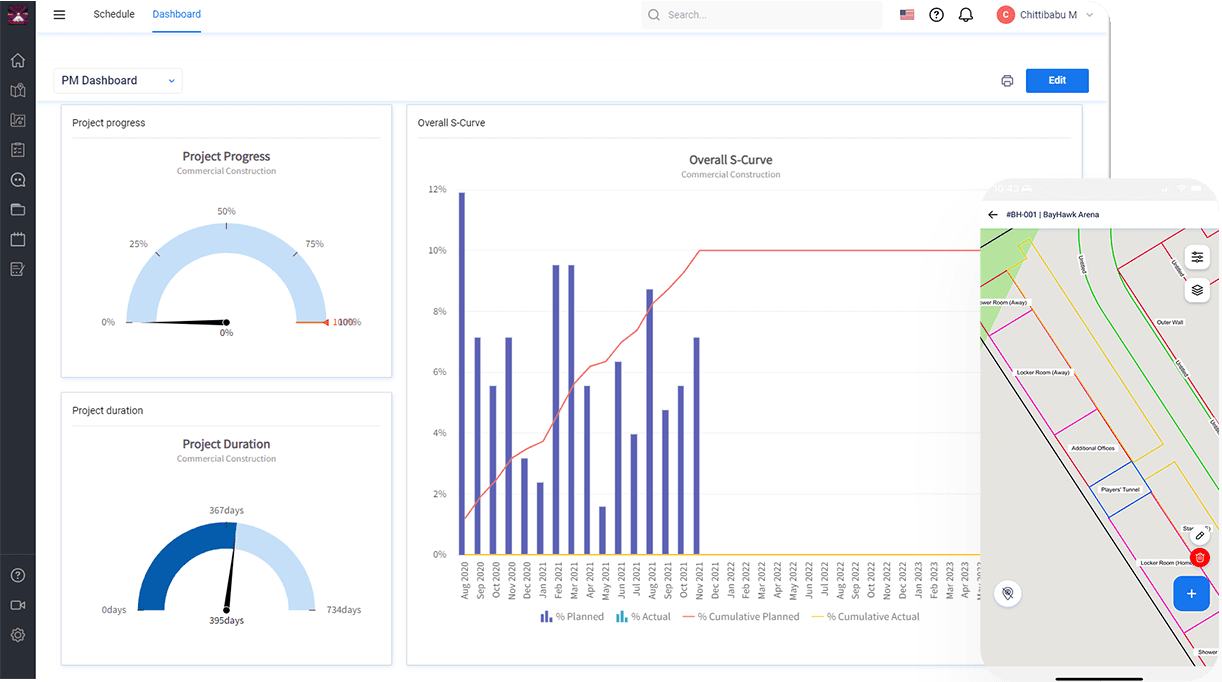The image size is (1222, 682).
Task: Click the '734days' gauge label
Action: click(344, 610)
